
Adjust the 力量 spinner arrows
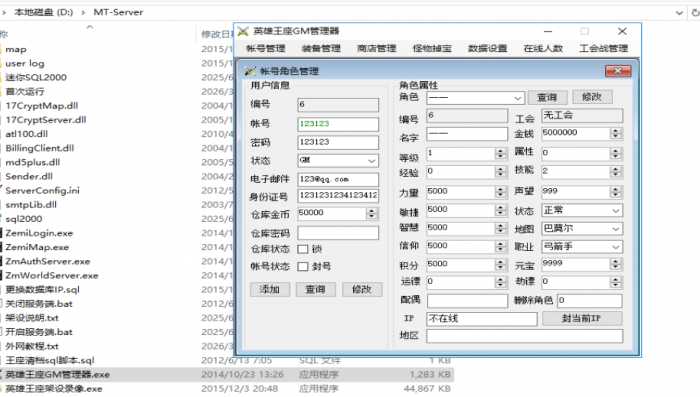point(500,192)
